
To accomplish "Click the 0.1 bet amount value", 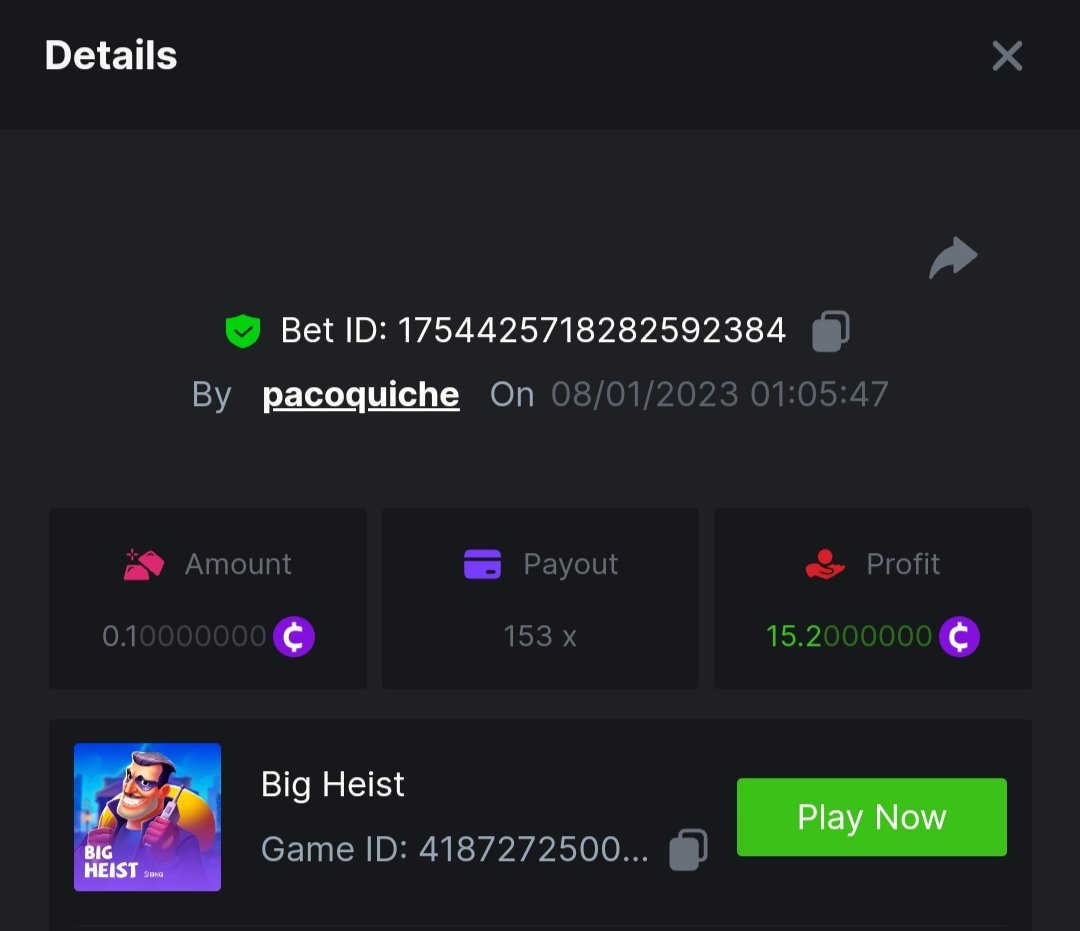I will [x=184, y=636].
